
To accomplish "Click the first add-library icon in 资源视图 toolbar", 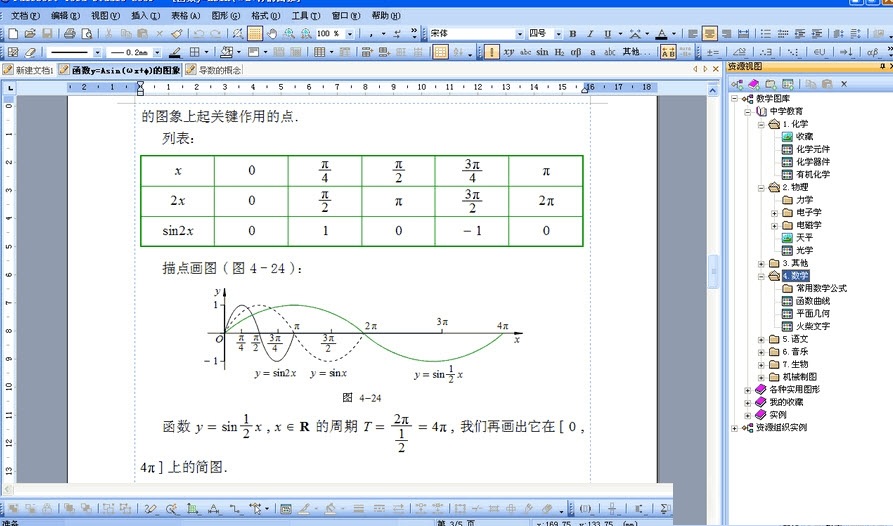I will 738,84.
